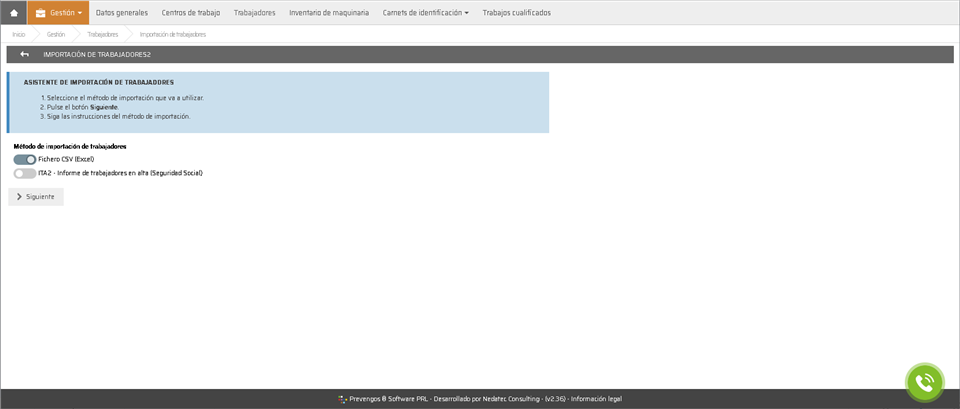Click 'Fichero CSV (Excel)' label
The width and height of the screenshot is (960, 409).
pos(66,159)
